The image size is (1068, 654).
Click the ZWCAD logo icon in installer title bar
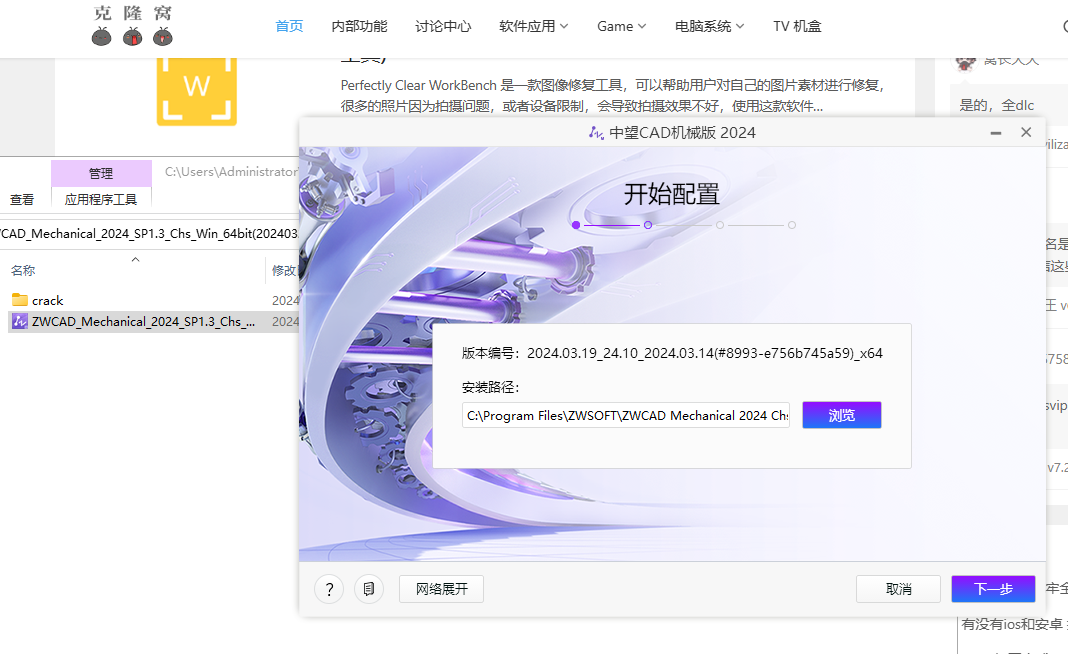596,133
